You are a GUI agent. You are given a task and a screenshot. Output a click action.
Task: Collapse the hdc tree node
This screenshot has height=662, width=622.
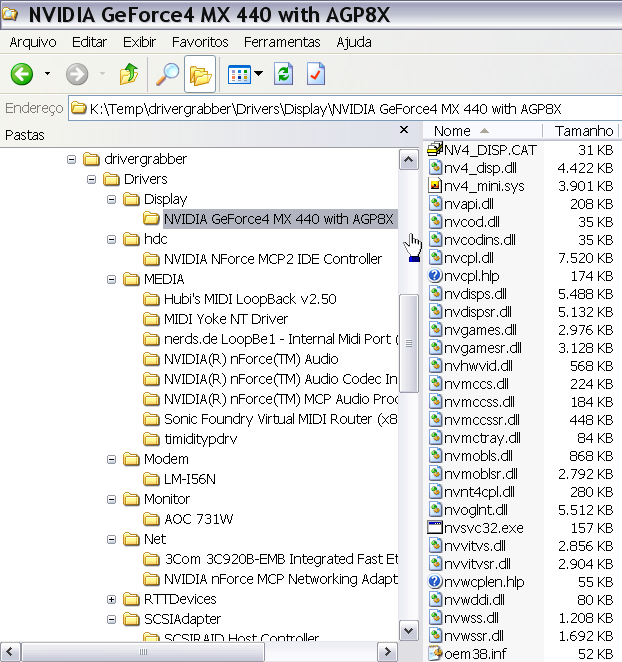(x=111, y=239)
